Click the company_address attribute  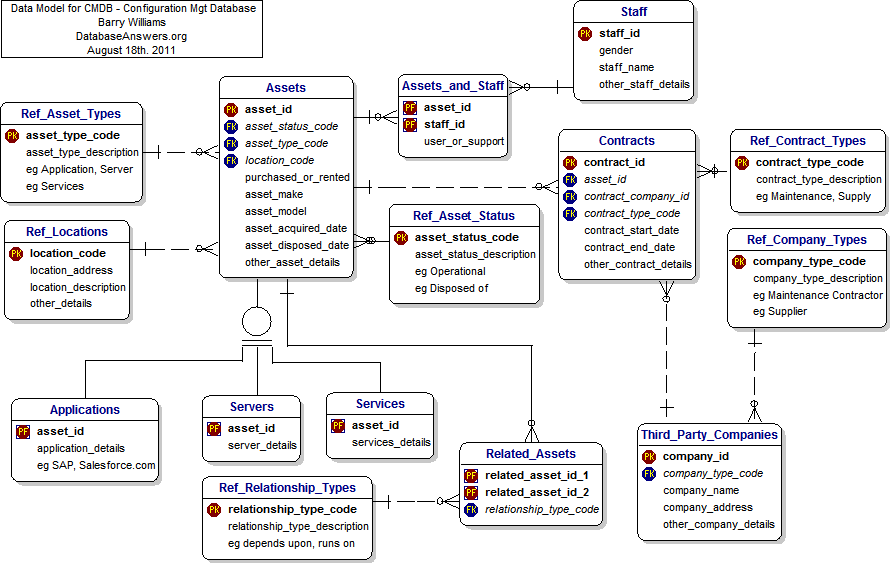(708, 508)
